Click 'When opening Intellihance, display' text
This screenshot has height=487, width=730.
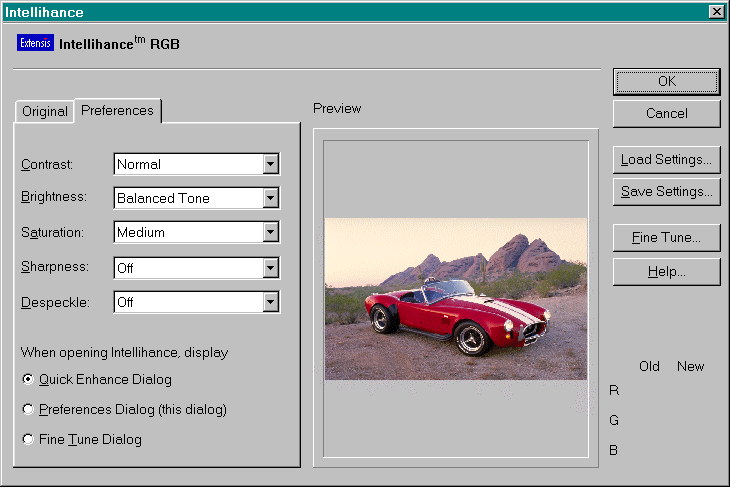[x=124, y=352]
